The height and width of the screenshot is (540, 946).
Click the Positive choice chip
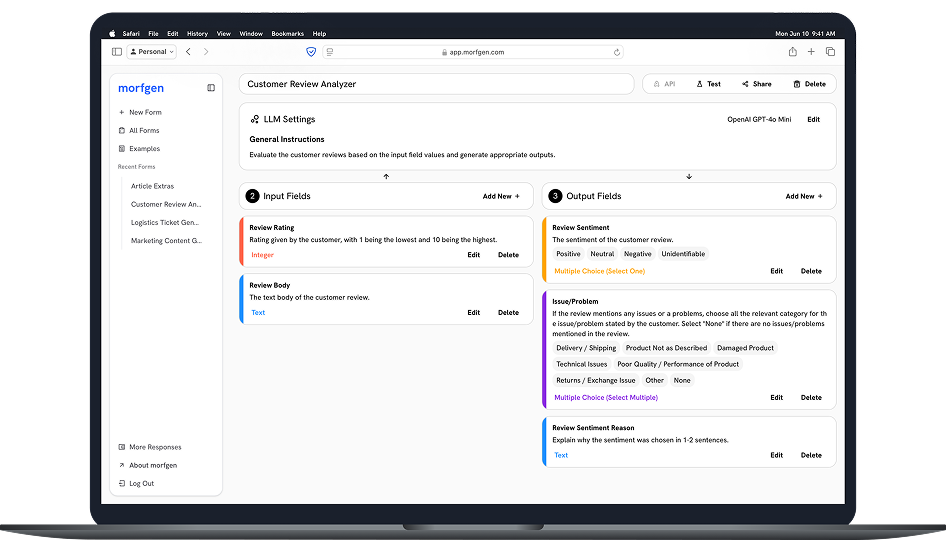point(568,254)
